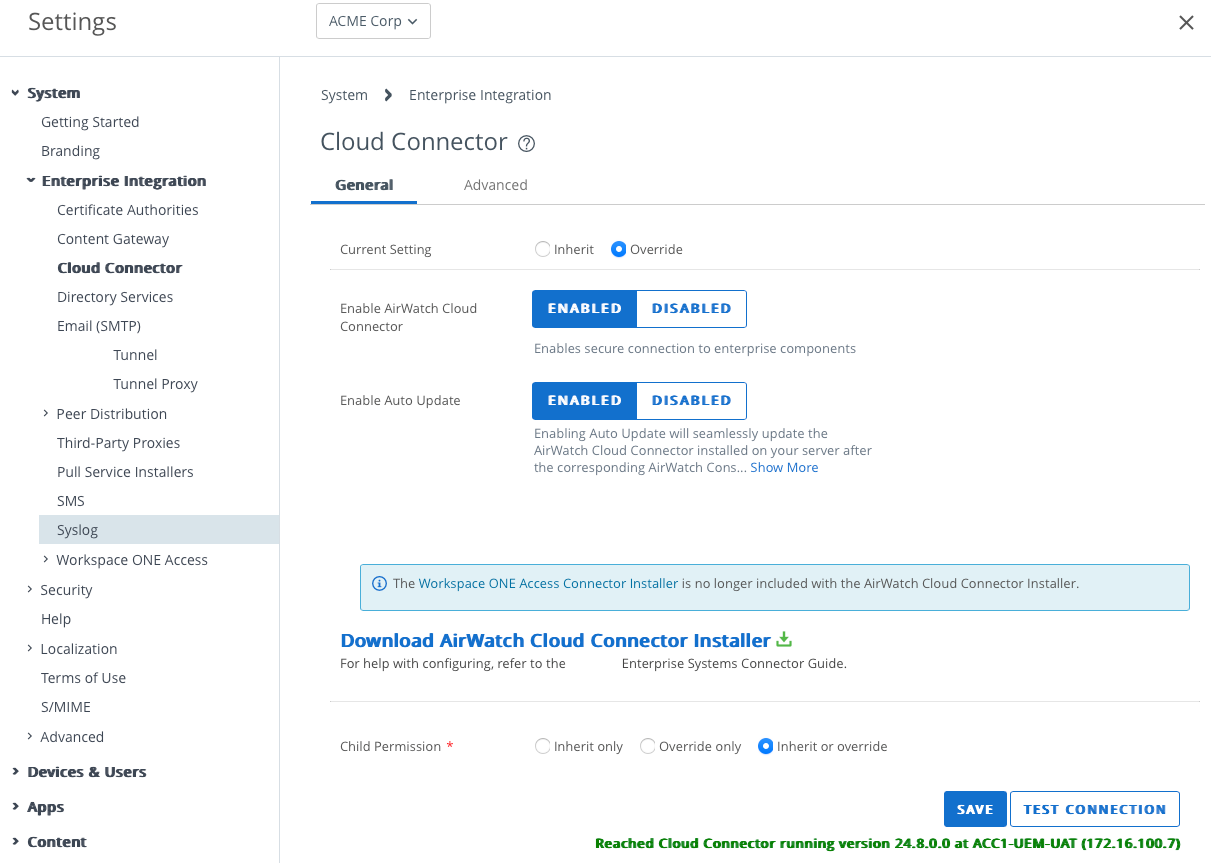The height and width of the screenshot is (863, 1211).
Task: Set Enable Auto Update to Disabled
Action: pos(691,400)
